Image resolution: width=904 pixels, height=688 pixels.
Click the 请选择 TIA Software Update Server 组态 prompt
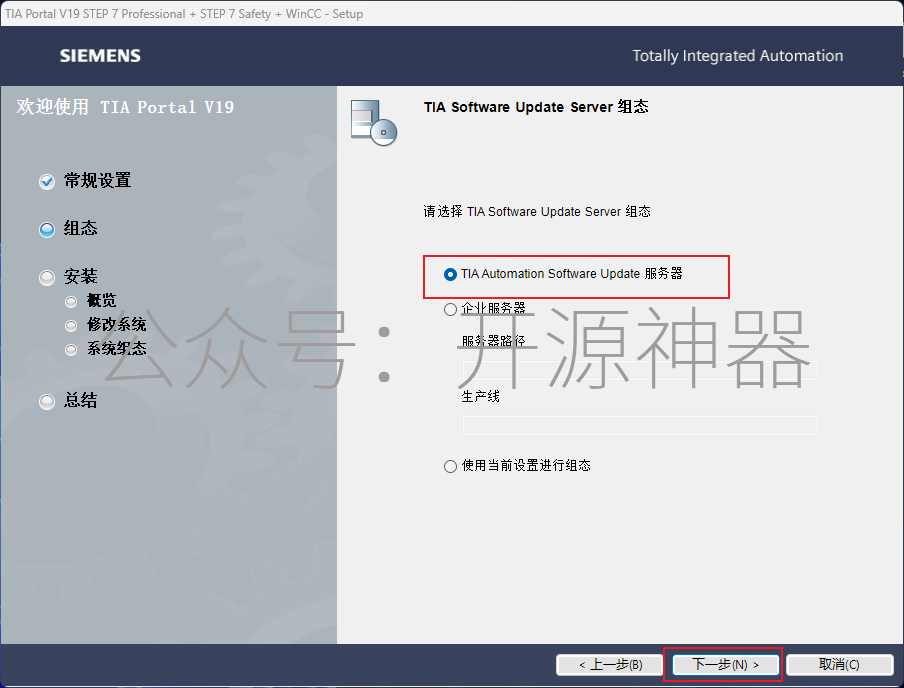coord(537,212)
